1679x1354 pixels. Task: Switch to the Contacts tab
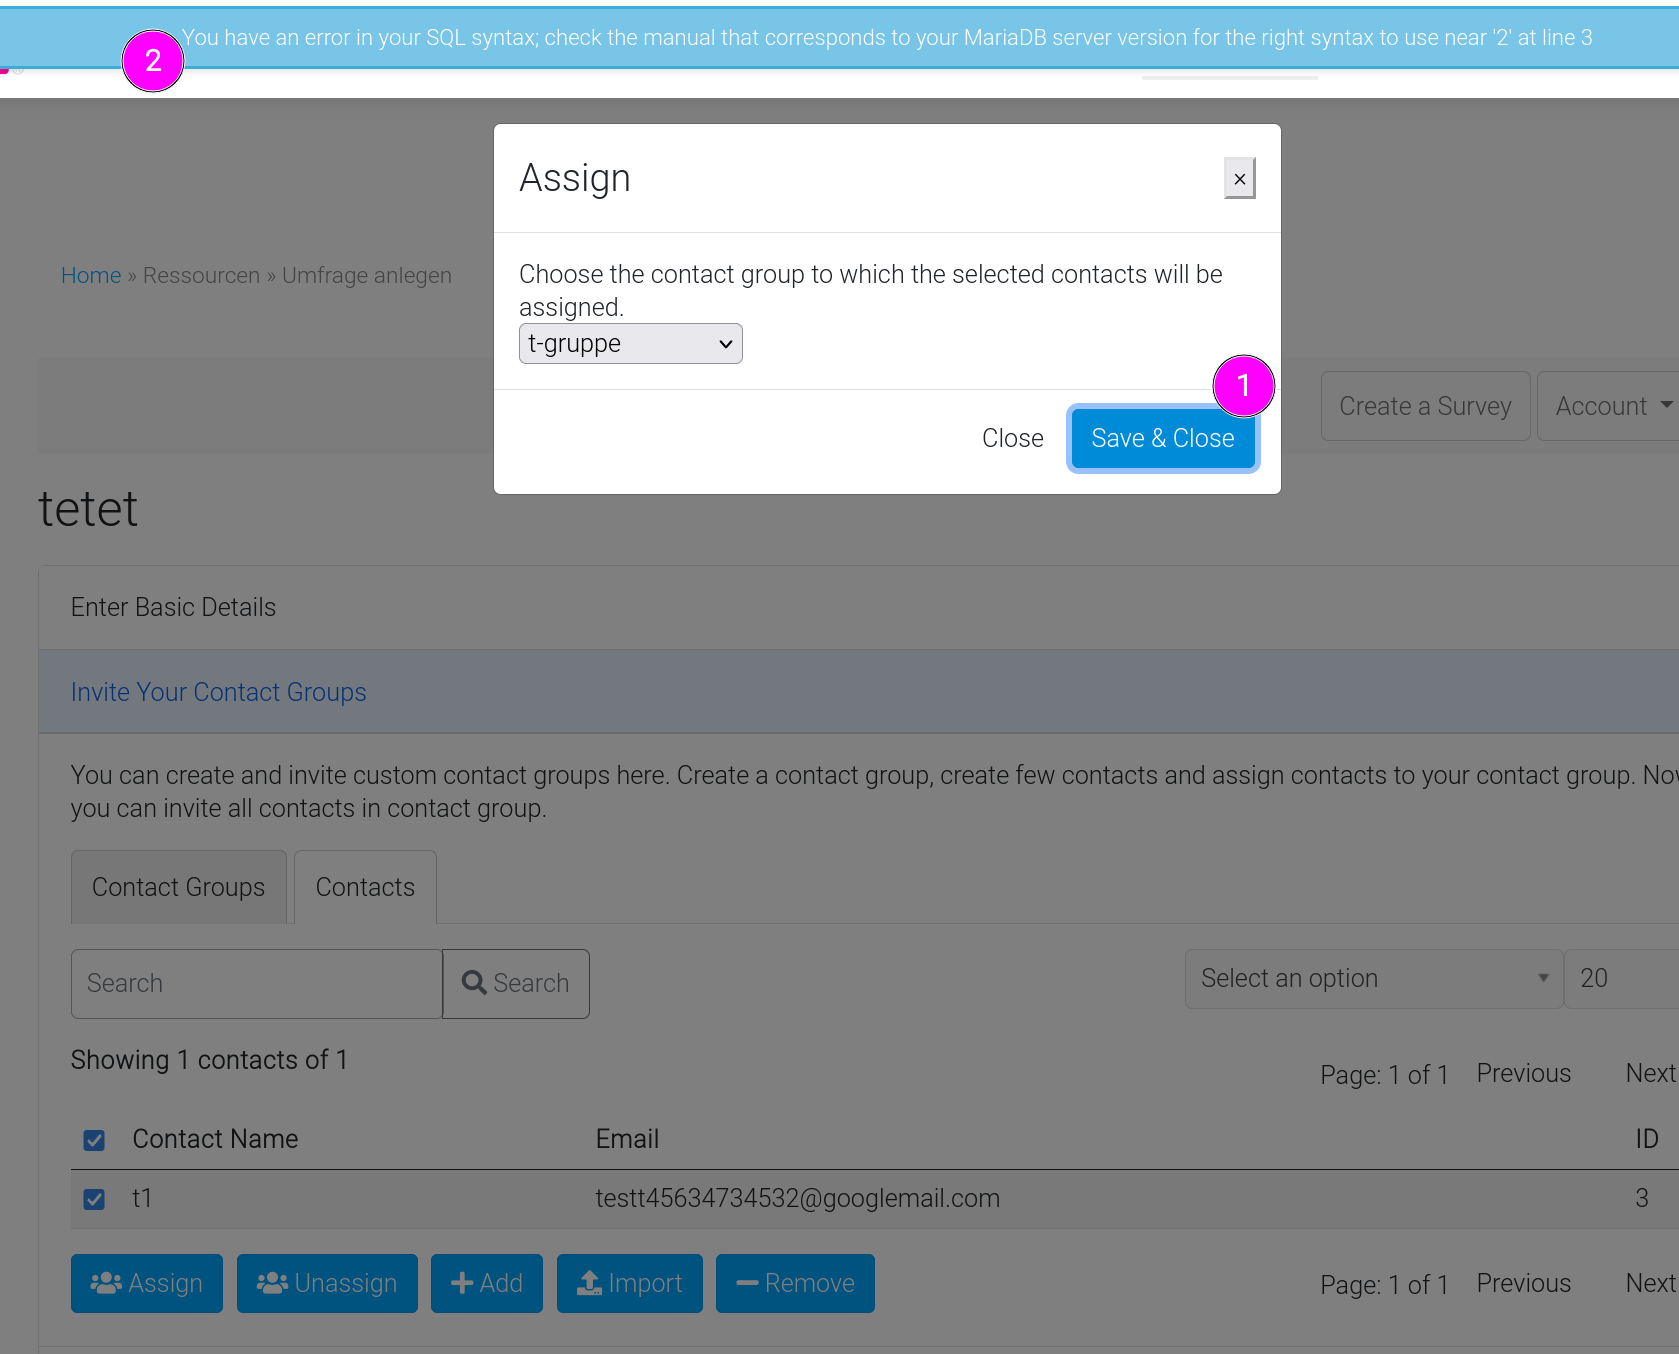click(x=365, y=887)
